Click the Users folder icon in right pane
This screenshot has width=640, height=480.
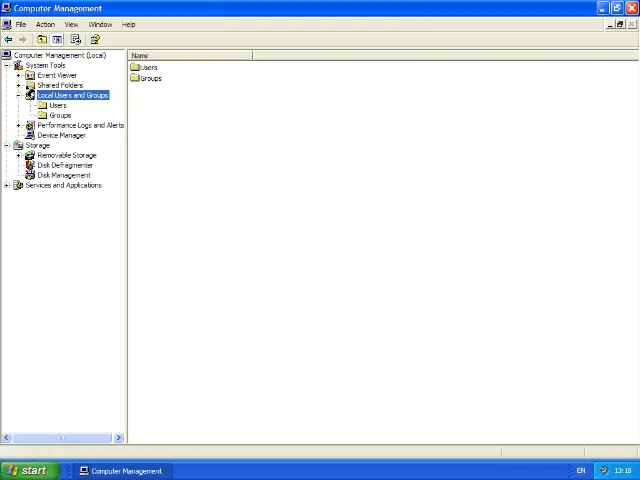coord(135,67)
